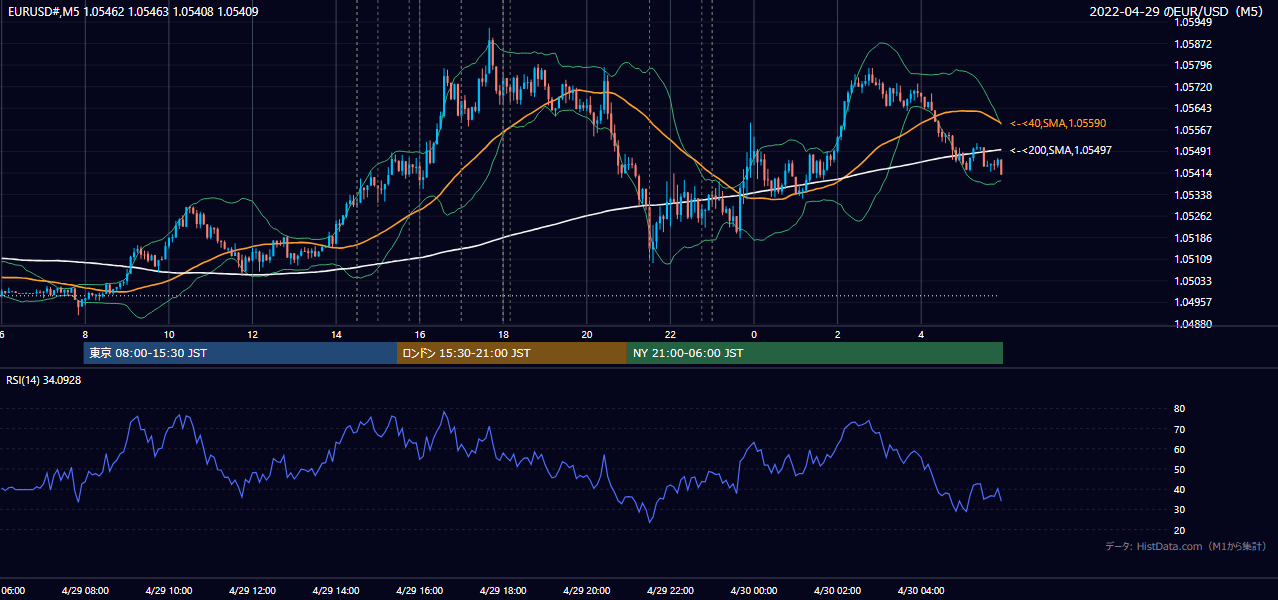Click RSI scale value 70
This screenshot has width=1278, height=600.
pyautogui.click(x=1179, y=430)
